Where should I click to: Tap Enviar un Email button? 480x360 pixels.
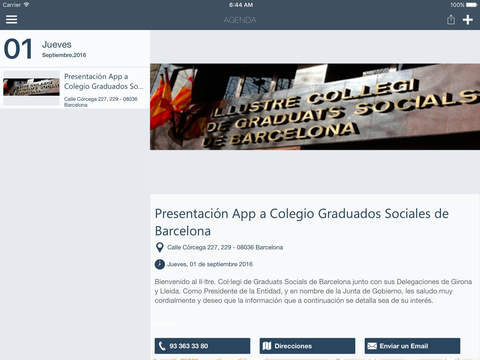click(x=412, y=346)
